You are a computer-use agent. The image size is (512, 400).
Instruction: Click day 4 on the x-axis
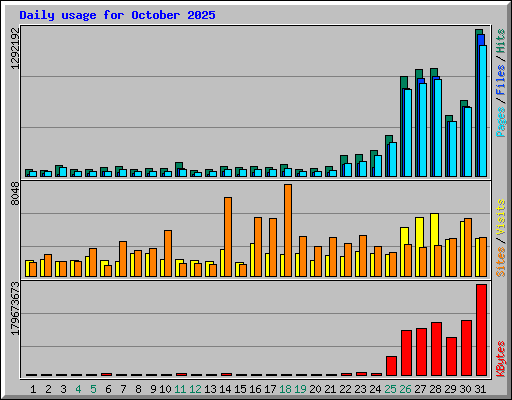tap(78, 389)
